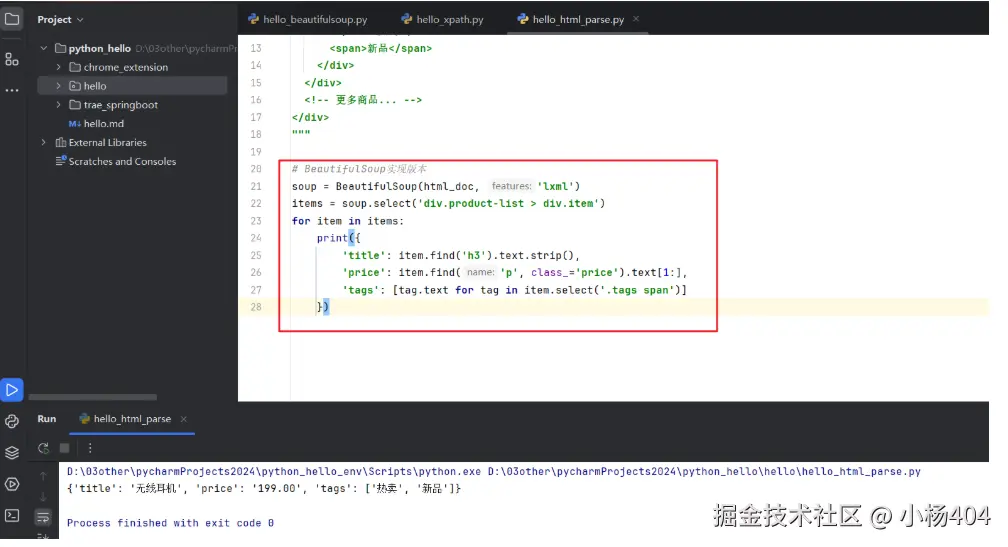Rerun hello_html_parse with rerun icon
Screen dimensions: 1008x547
click(43, 448)
